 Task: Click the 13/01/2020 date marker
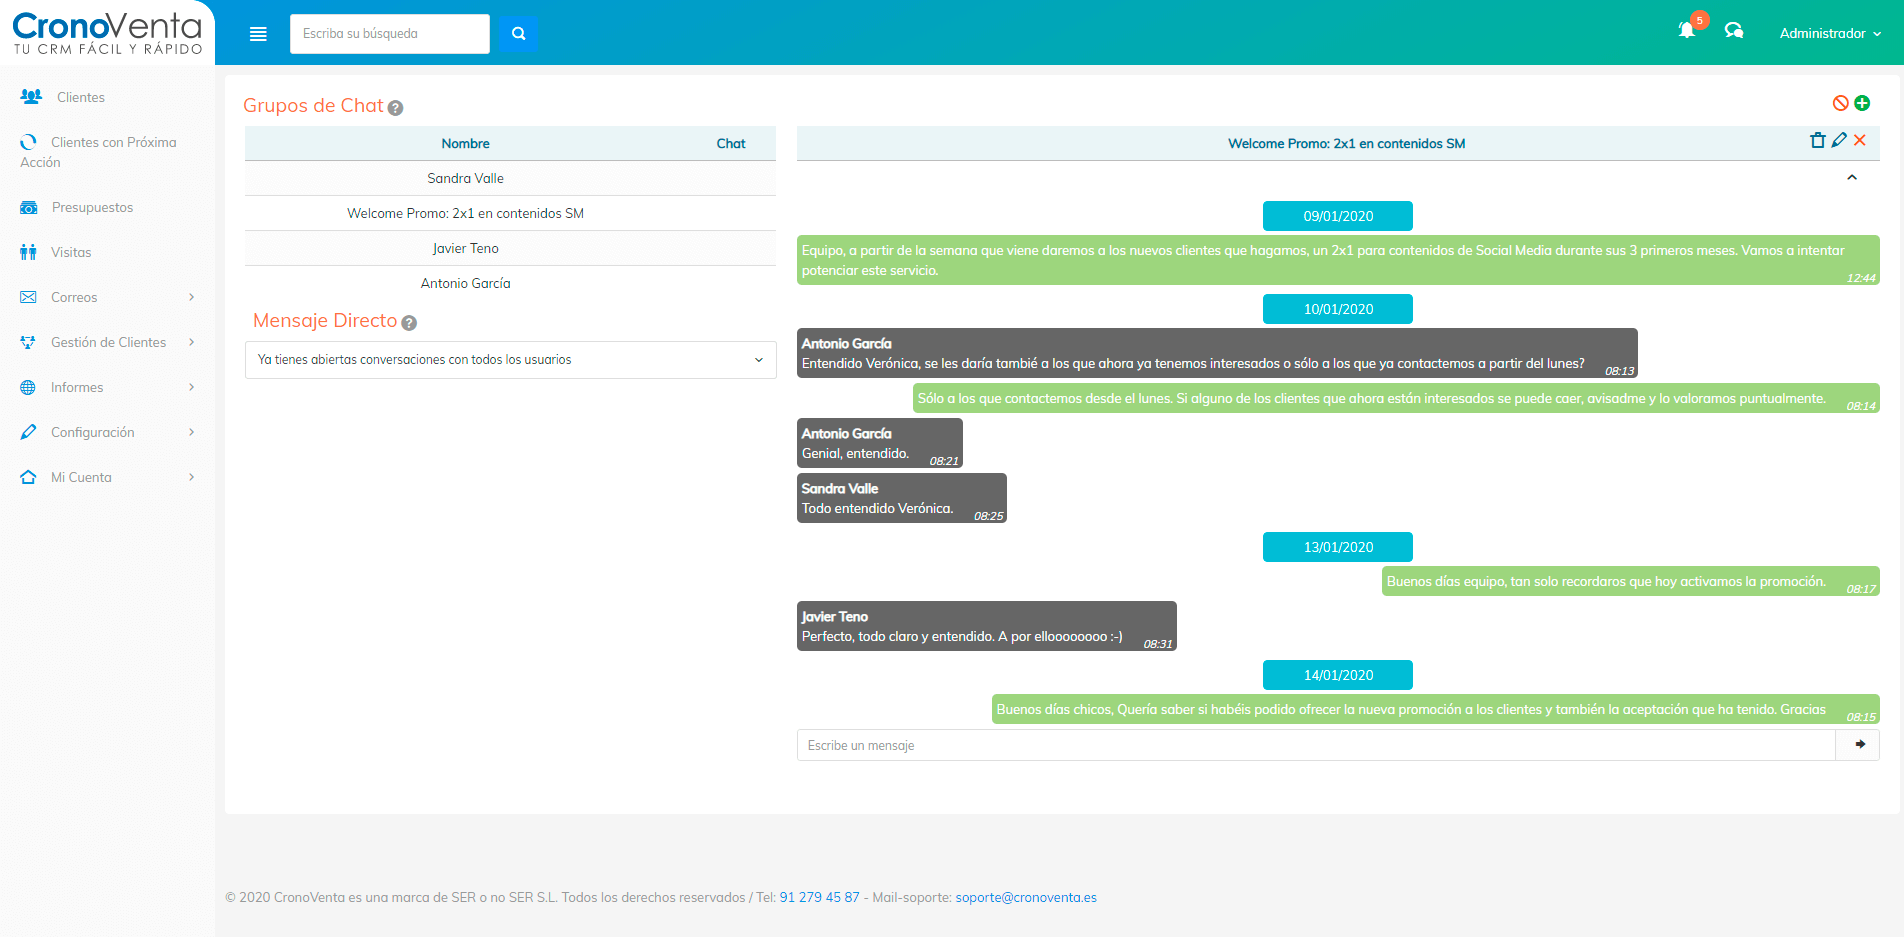(x=1338, y=547)
